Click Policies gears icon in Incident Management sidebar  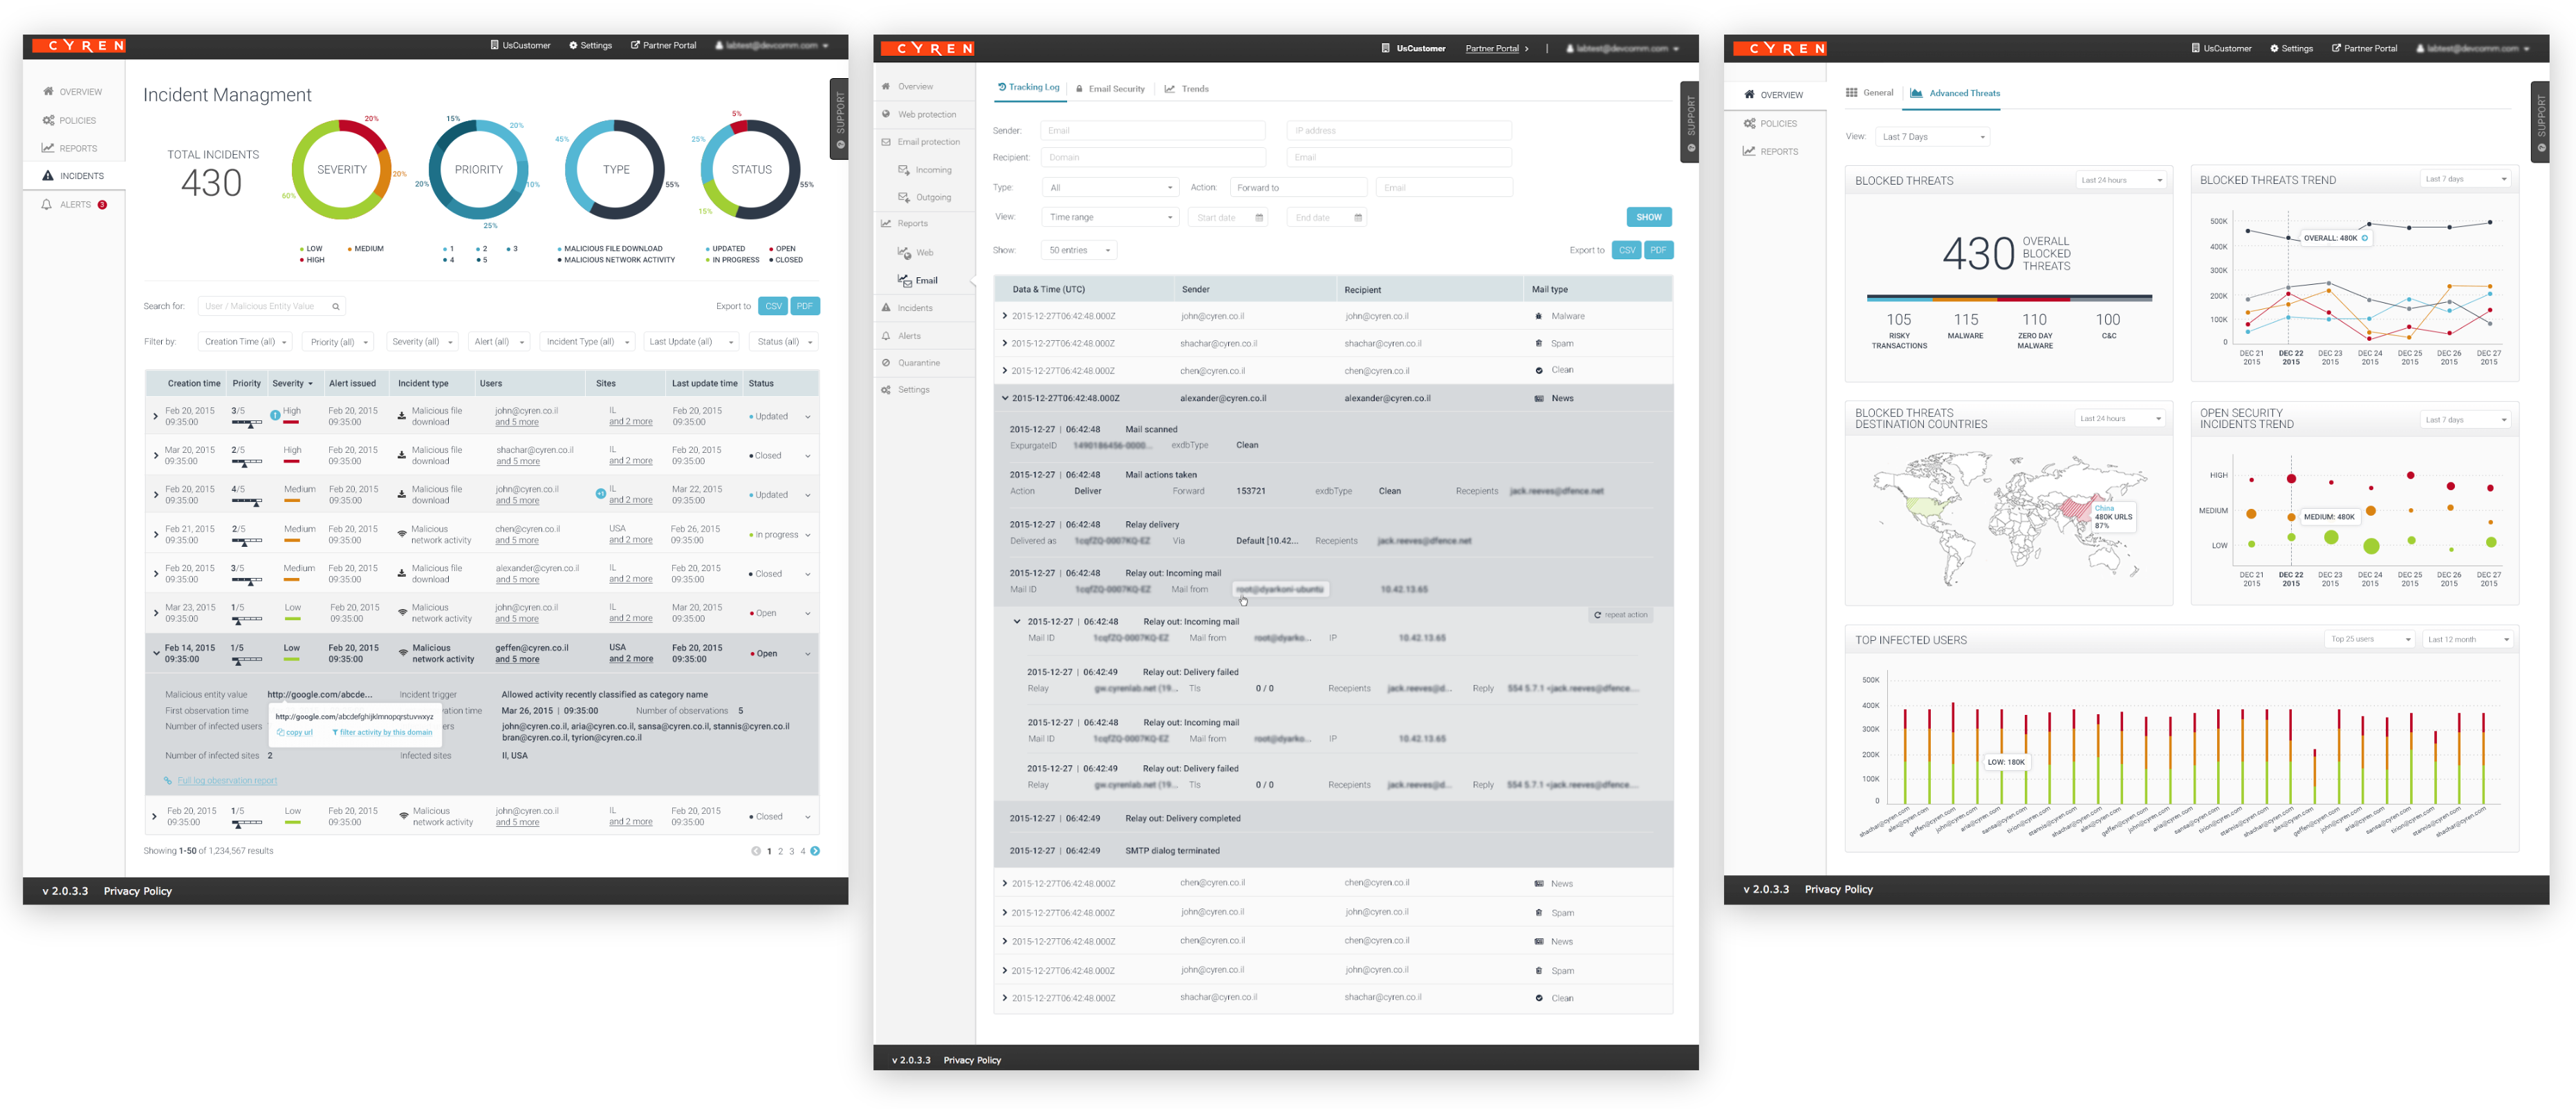48,120
